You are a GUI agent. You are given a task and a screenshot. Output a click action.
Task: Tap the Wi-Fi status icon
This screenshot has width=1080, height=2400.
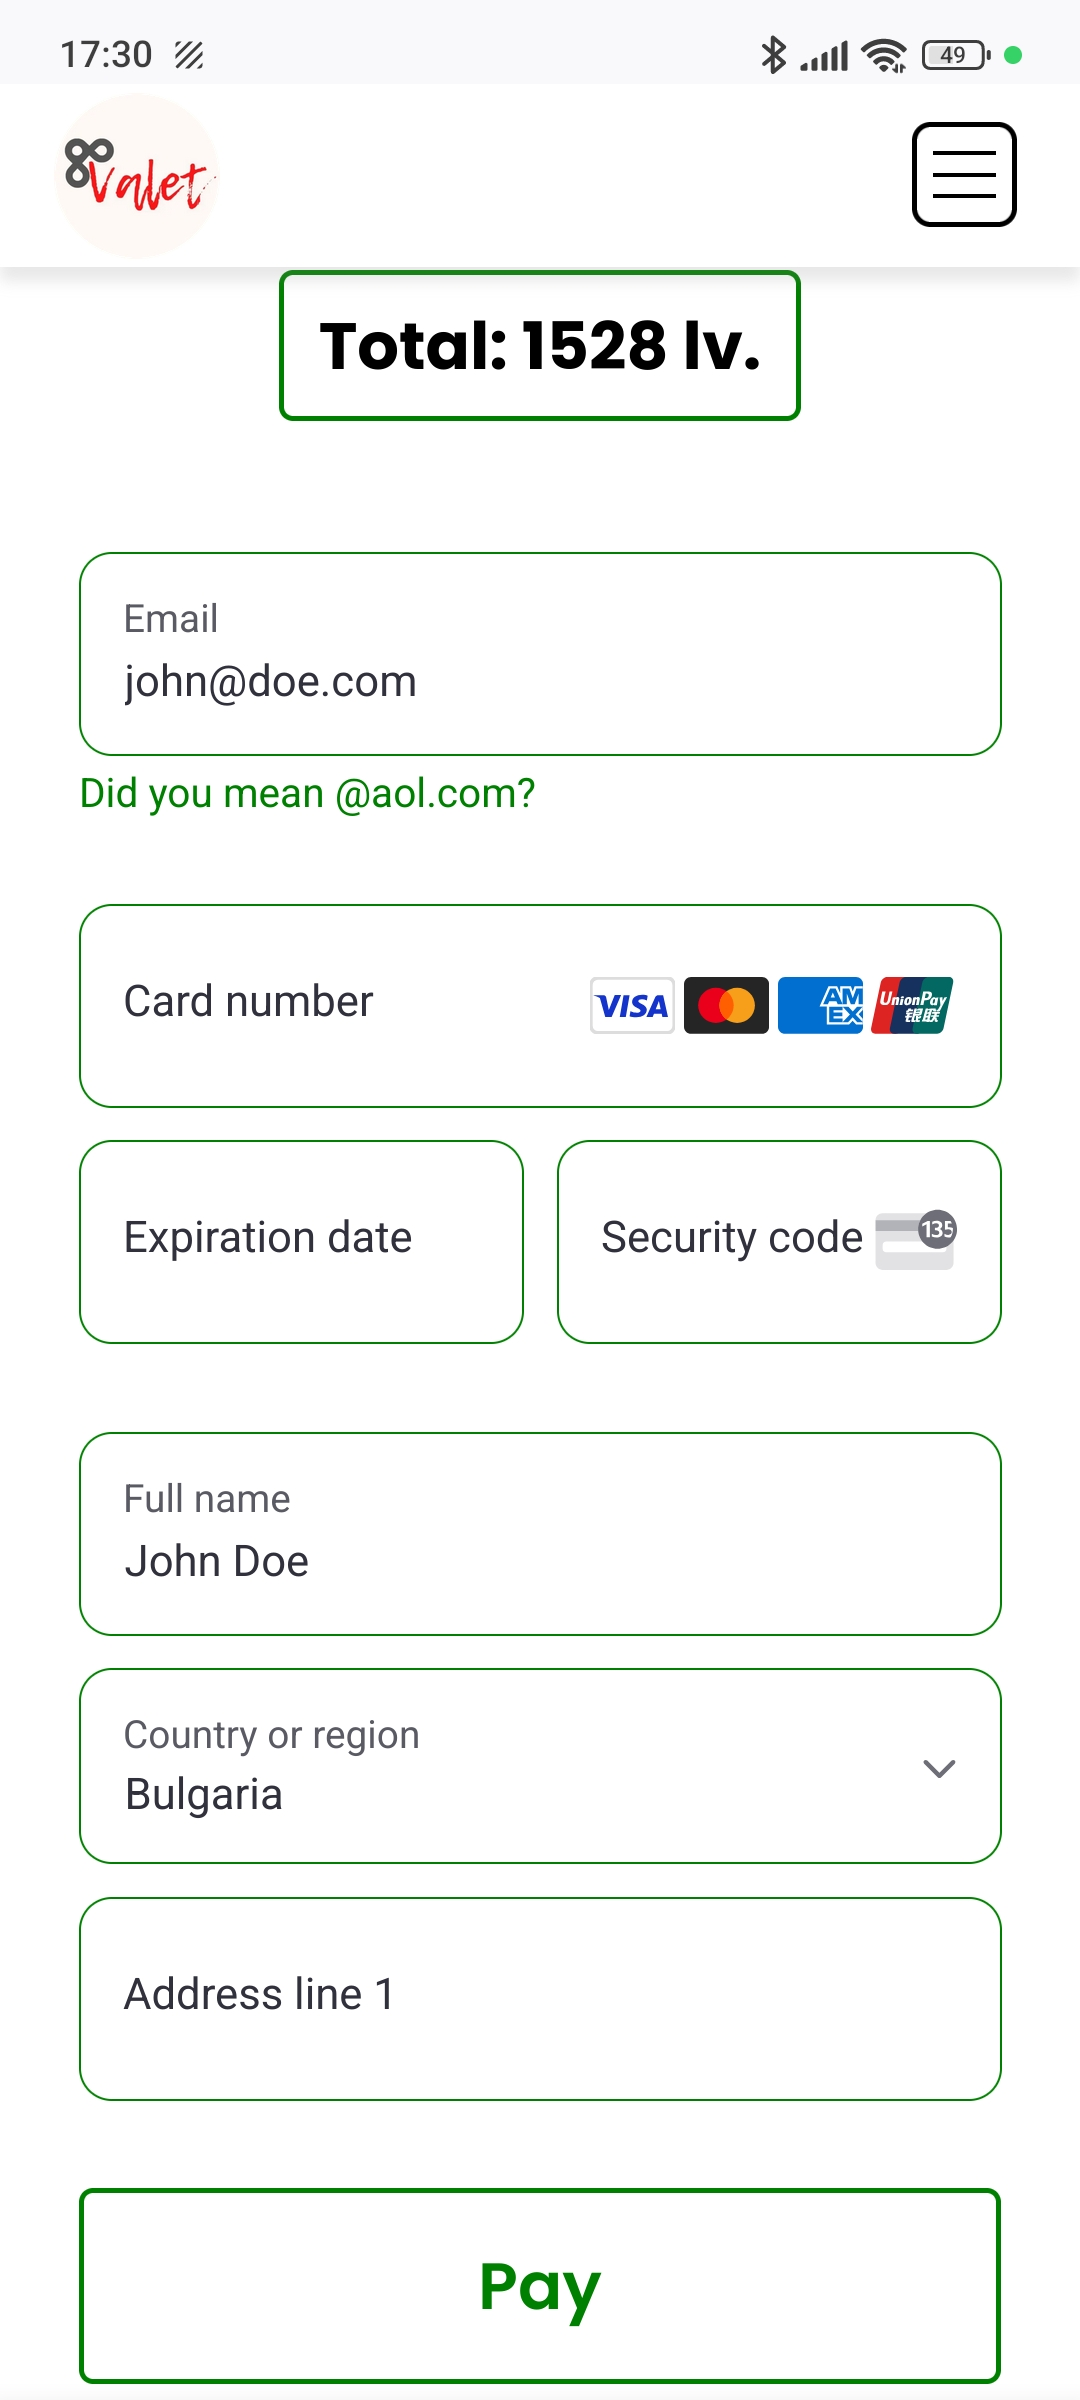(884, 55)
